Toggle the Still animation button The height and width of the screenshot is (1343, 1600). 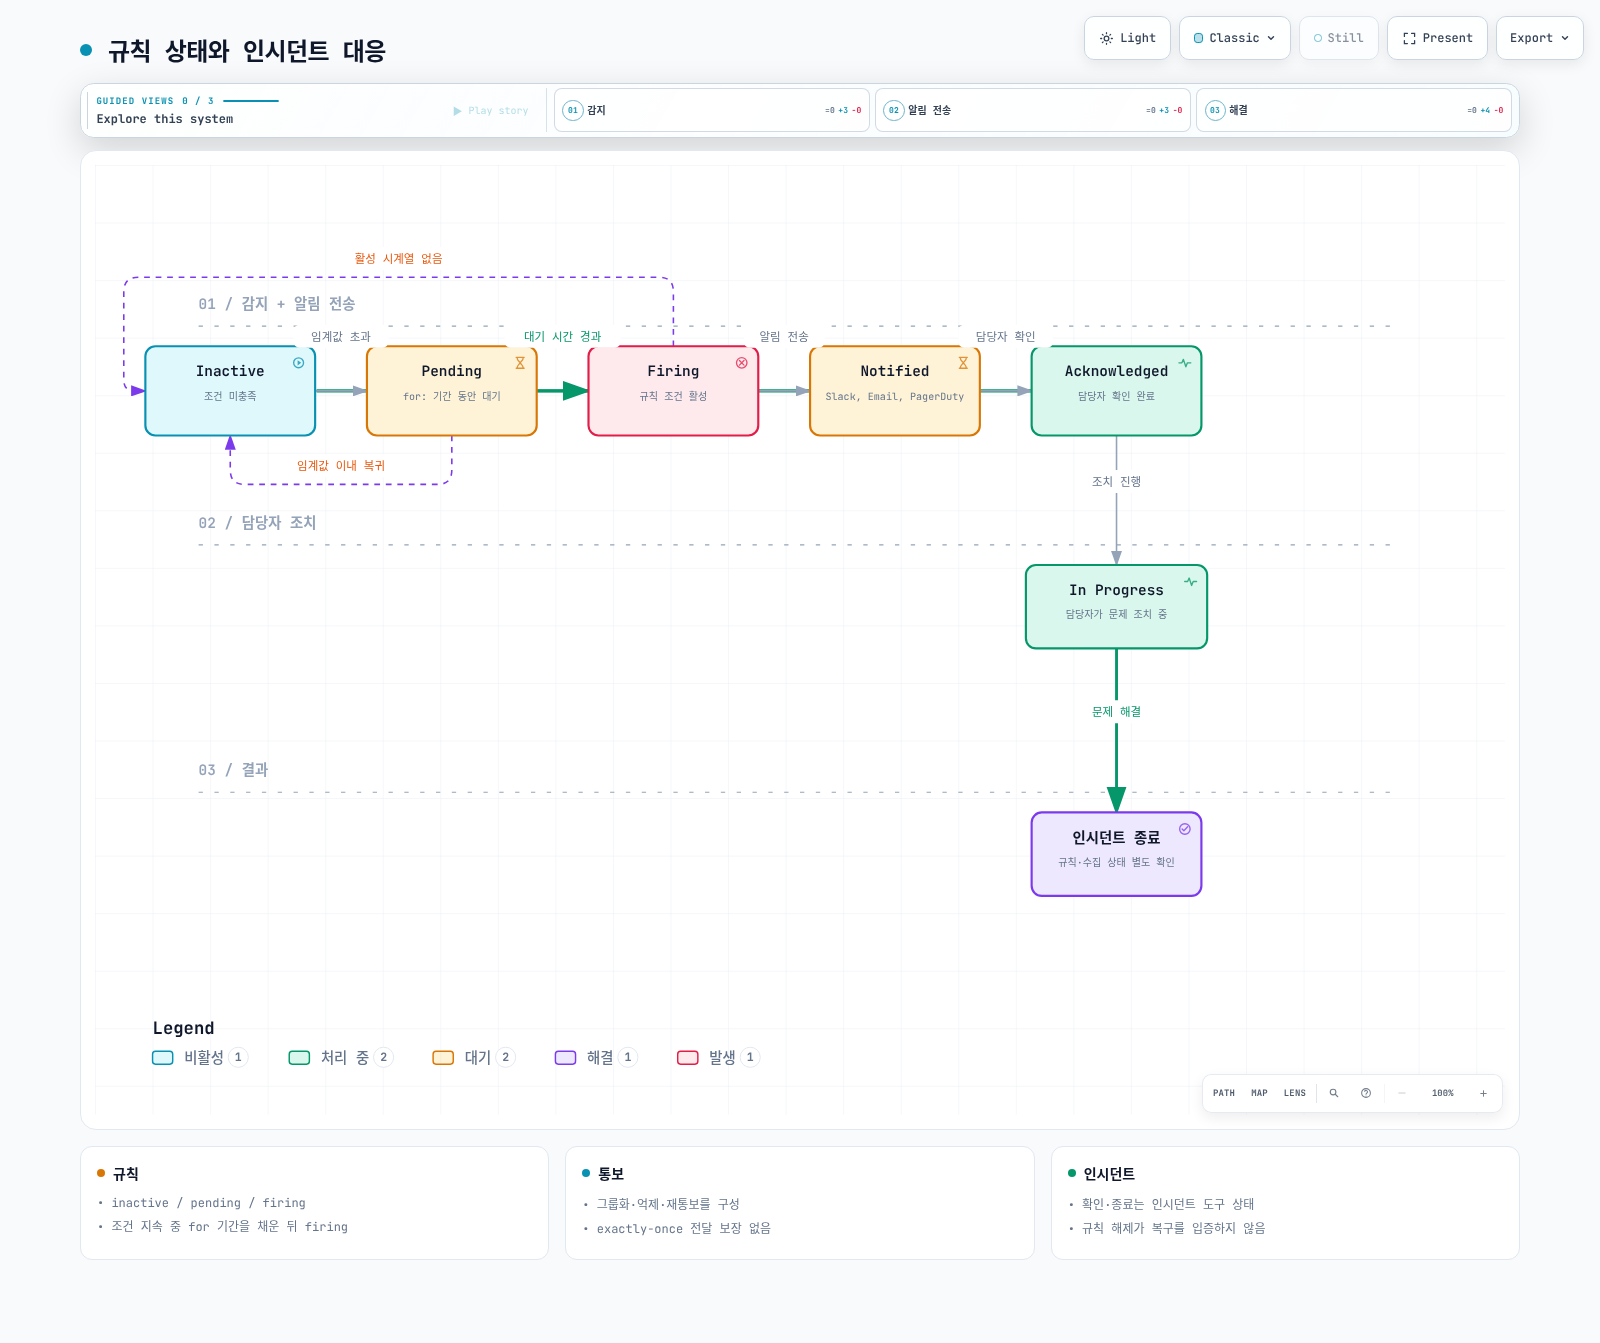tap(1339, 38)
